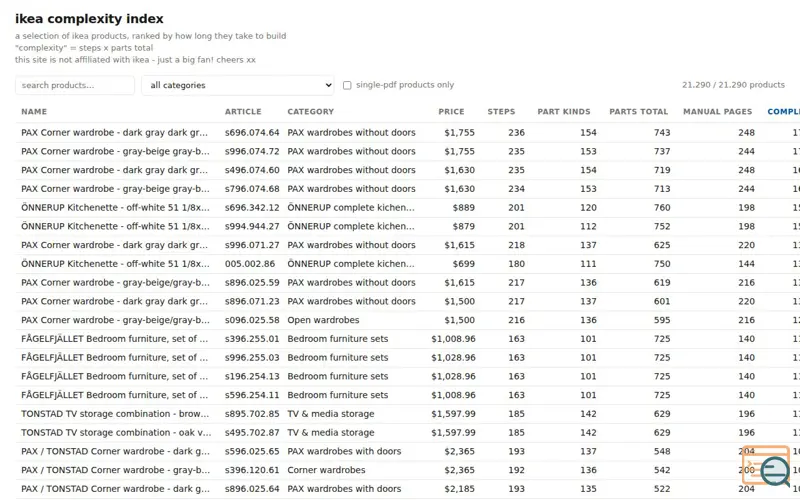The height and width of the screenshot is (500, 800).
Task: Click the ikea complexity index title
Action: tap(89, 19)
